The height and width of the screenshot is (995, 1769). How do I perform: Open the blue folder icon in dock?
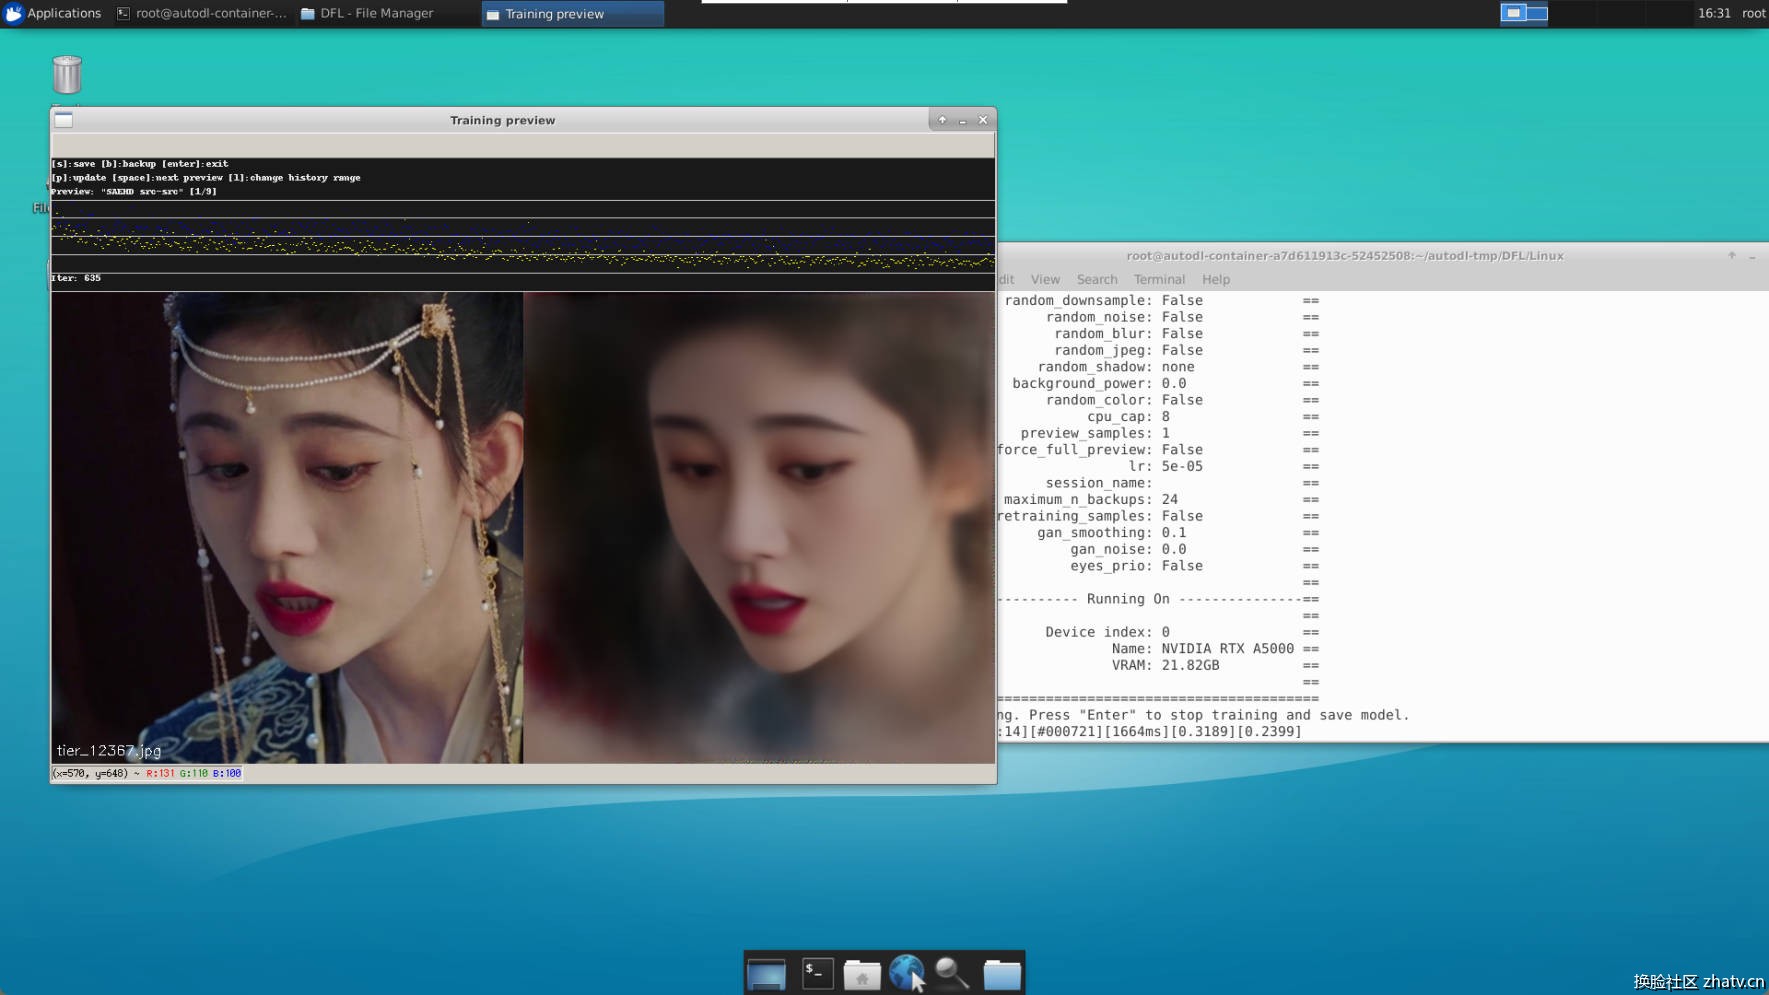tap(1002, 974)
